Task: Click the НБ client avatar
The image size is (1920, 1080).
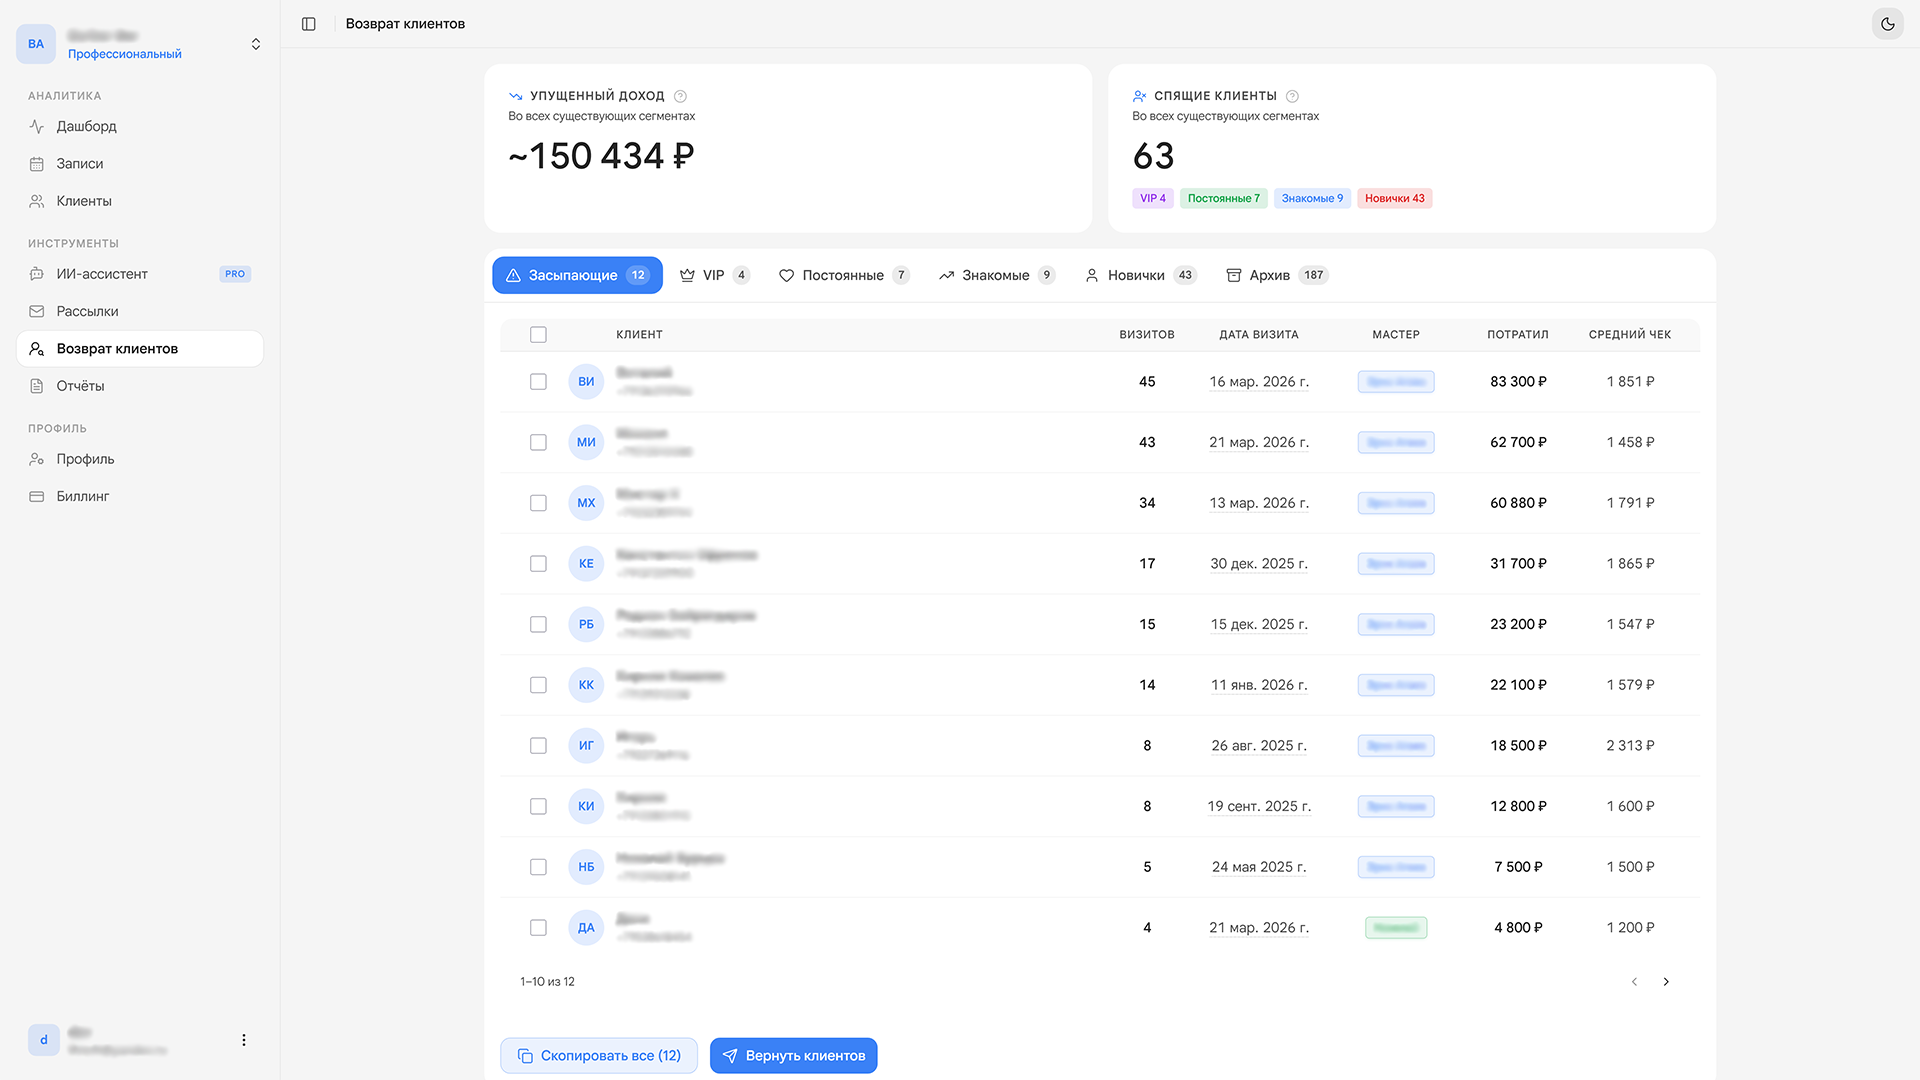Action: pyautogui.click(x=586, y=867)
